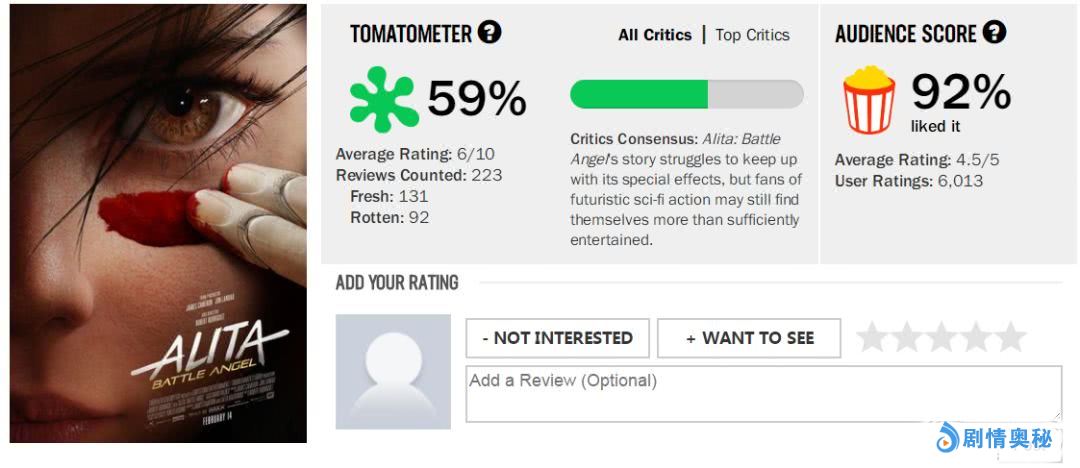Click the popcorn bucket audience icon

pos(869,100)
